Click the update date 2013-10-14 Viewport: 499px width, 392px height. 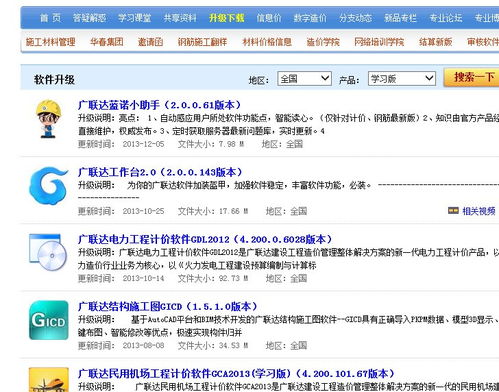pyautogui.click(x=143, y=278)
